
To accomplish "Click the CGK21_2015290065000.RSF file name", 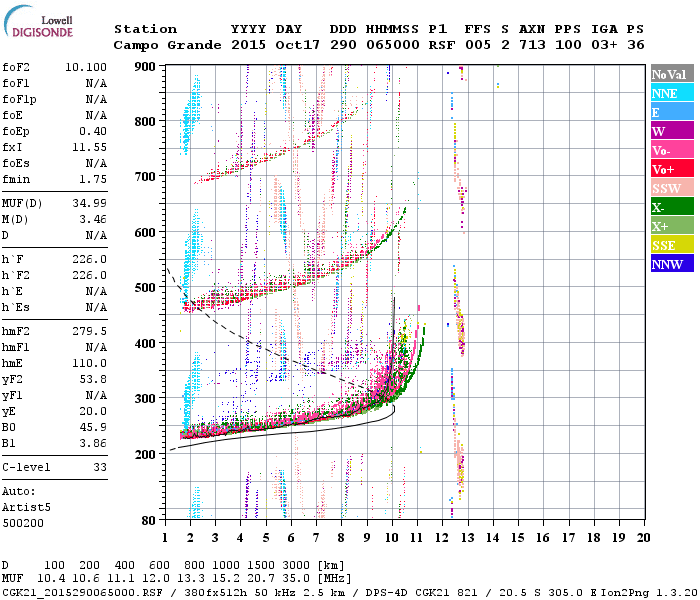I will [x=82, y=593].
